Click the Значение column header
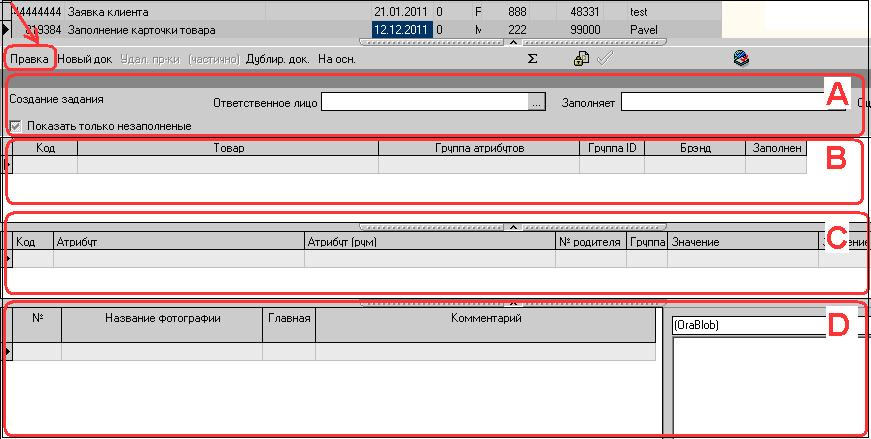This screenshot has height=439, width=871. pyautogui.click(x=743, y=242)
